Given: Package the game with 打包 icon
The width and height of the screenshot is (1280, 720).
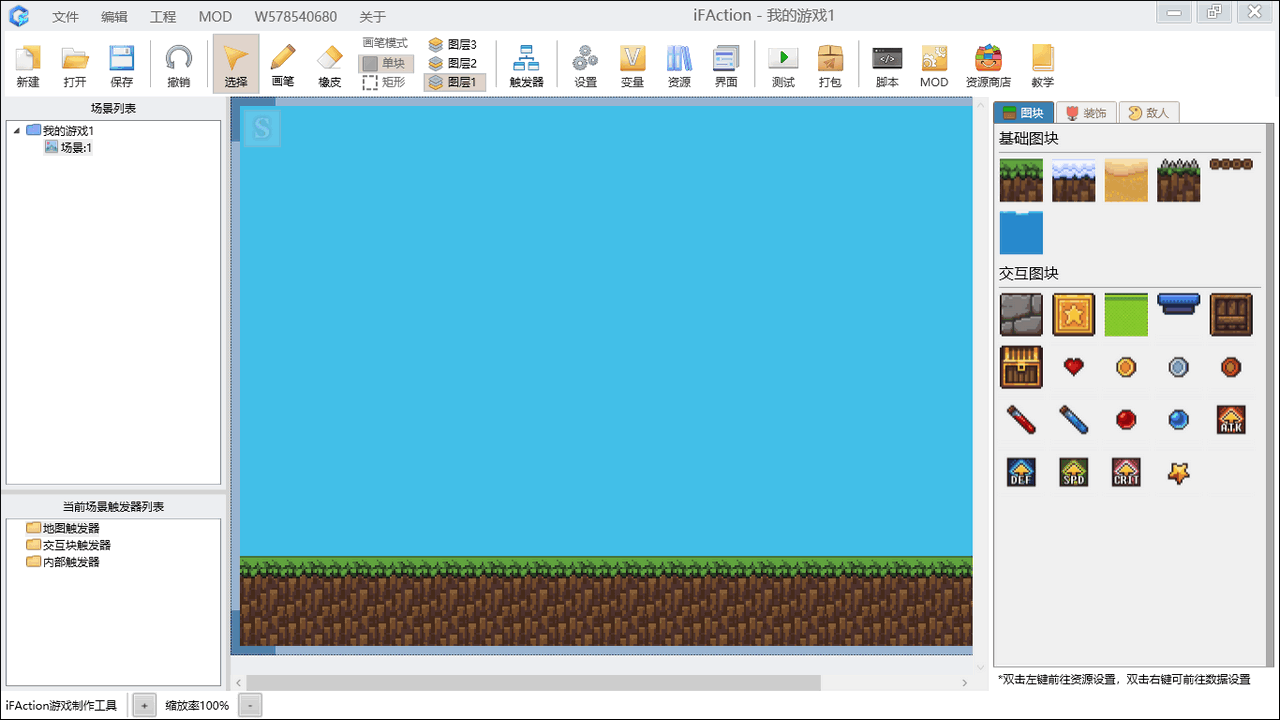Looking at the screenshot, I should [x=830, y=66].
